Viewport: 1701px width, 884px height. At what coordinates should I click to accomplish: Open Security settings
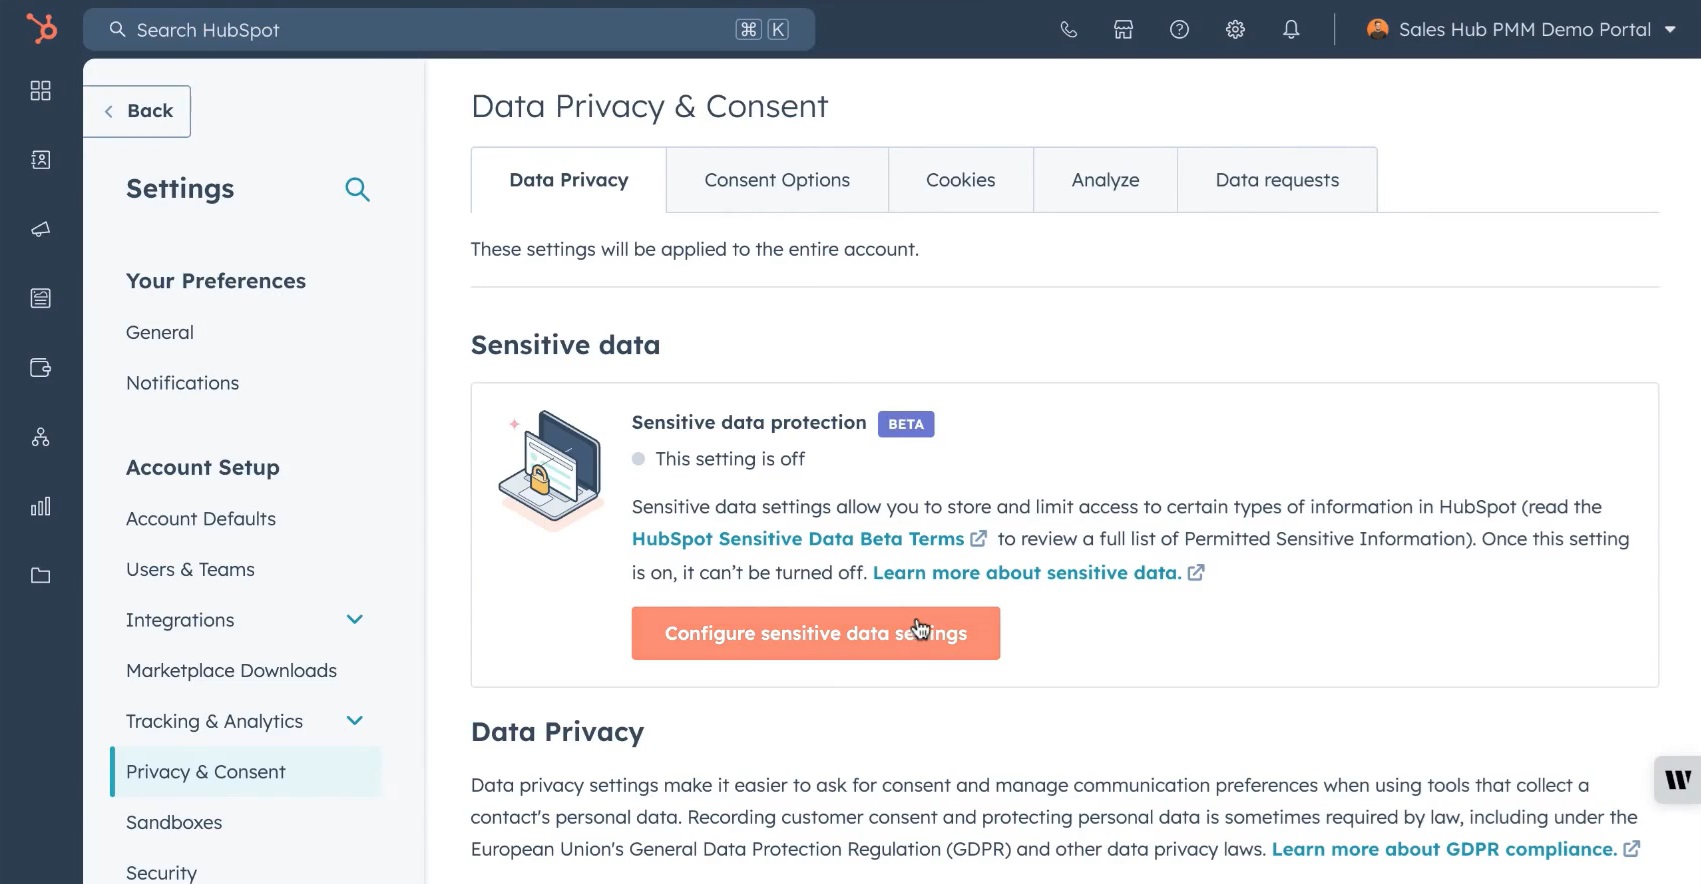tap(161, 873)
